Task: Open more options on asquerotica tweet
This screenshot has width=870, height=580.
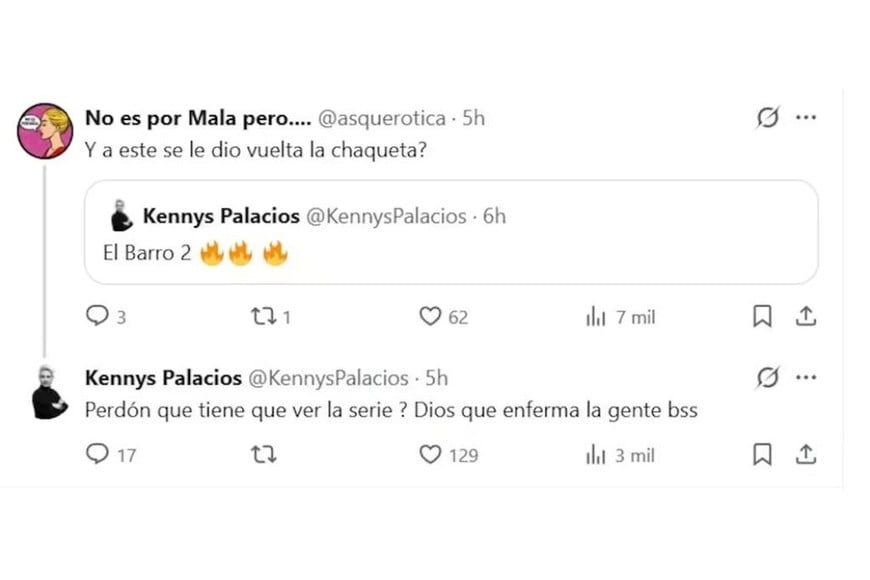Action: click(806, 119)
